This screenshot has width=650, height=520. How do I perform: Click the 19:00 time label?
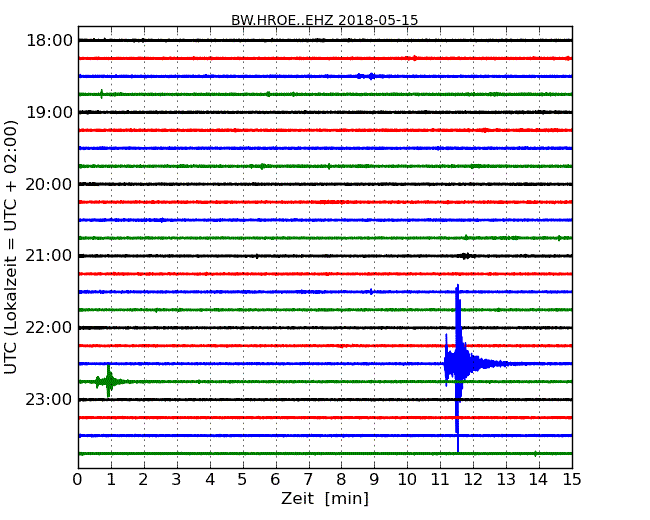tap(49, 112)
